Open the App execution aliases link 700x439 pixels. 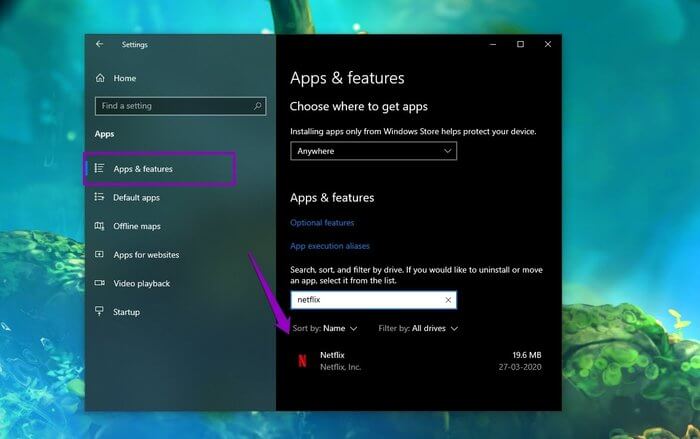tap(330, 246)
